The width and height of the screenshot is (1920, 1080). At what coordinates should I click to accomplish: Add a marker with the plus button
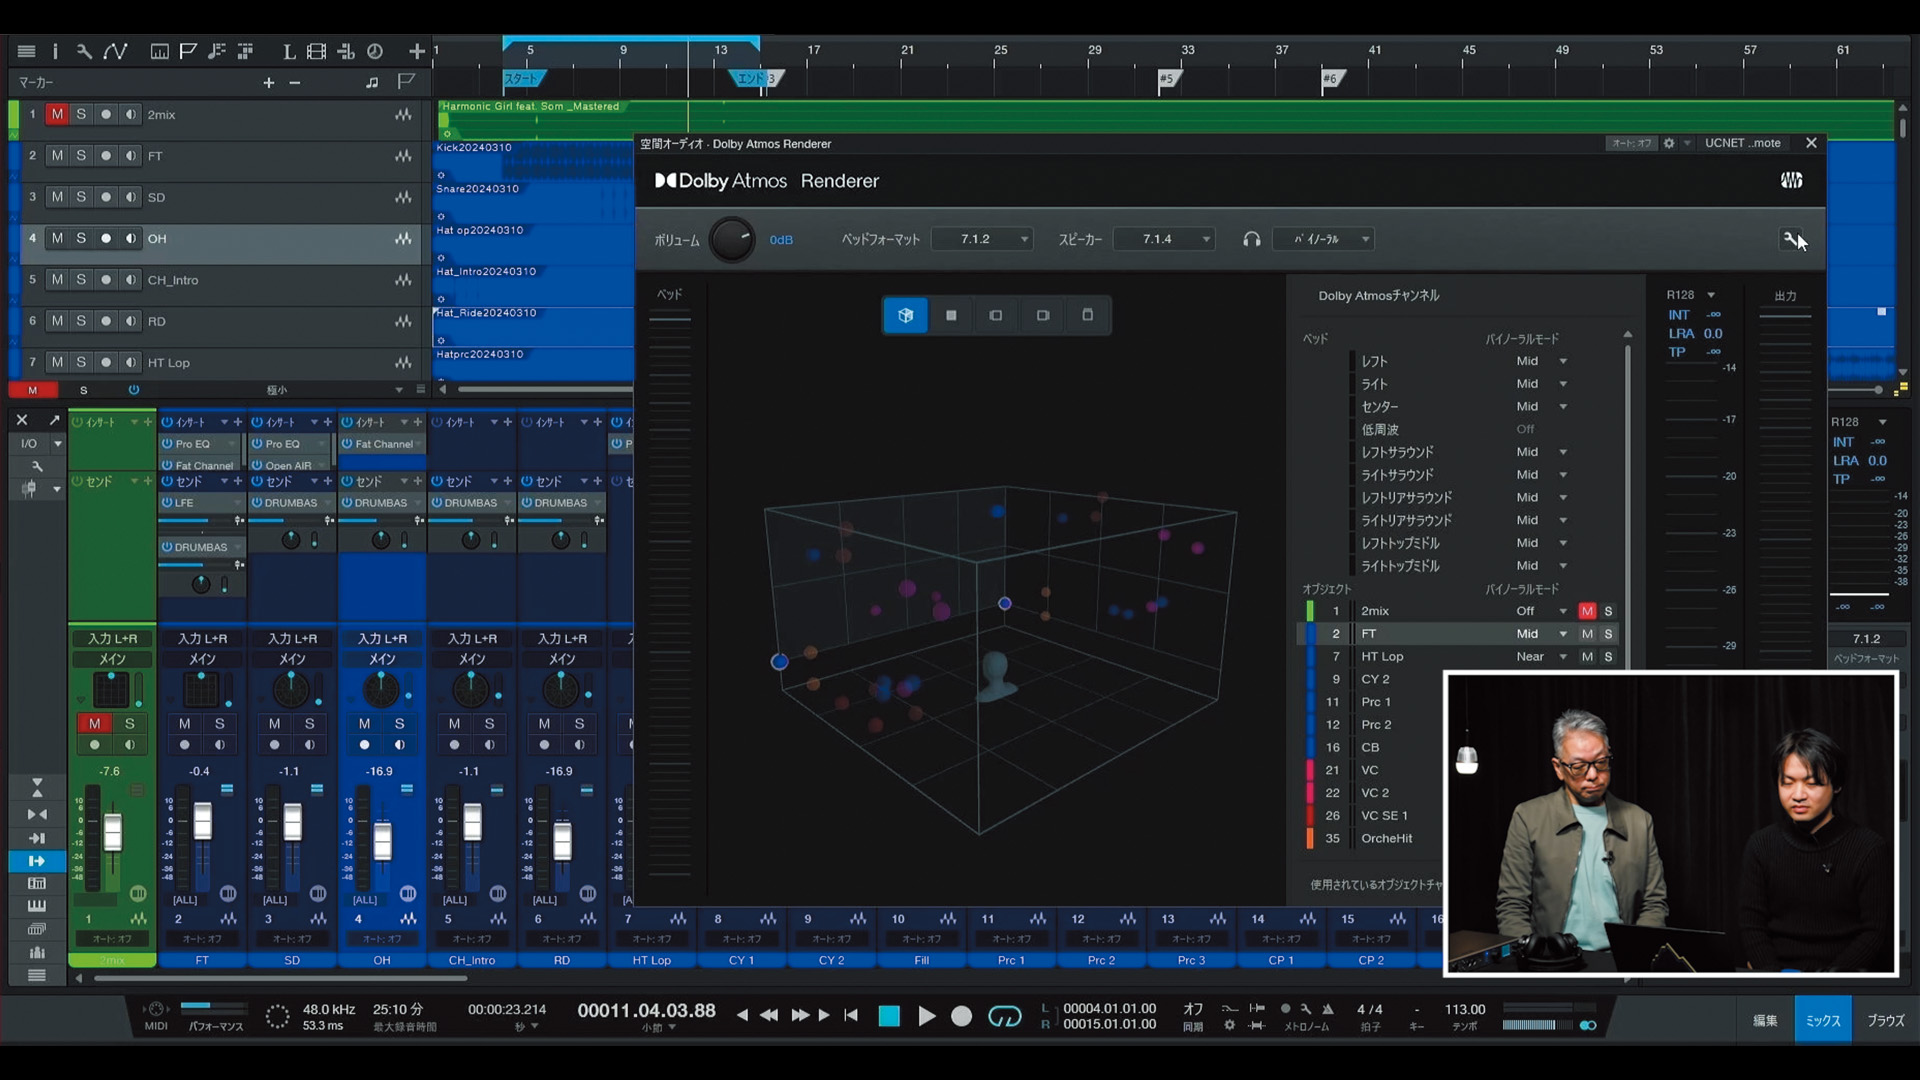[x=268, y=83]
